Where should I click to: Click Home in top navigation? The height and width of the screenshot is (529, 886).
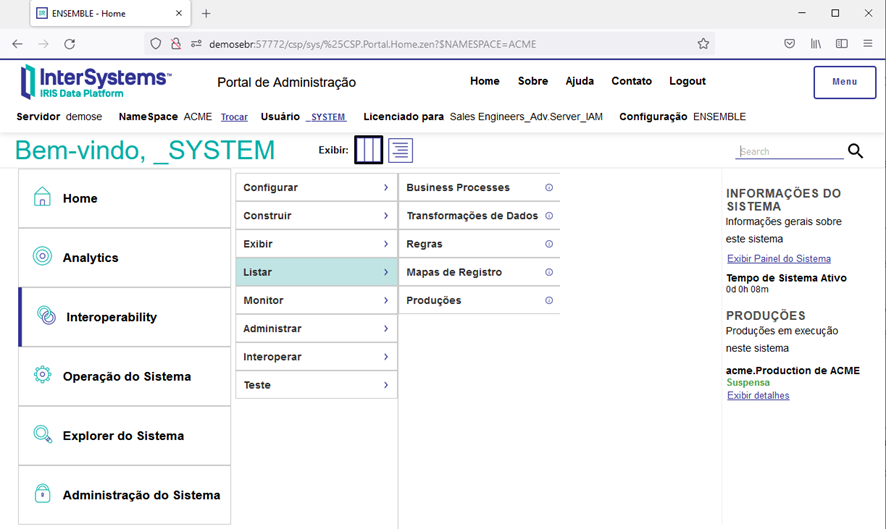click(x=485, y=81)
